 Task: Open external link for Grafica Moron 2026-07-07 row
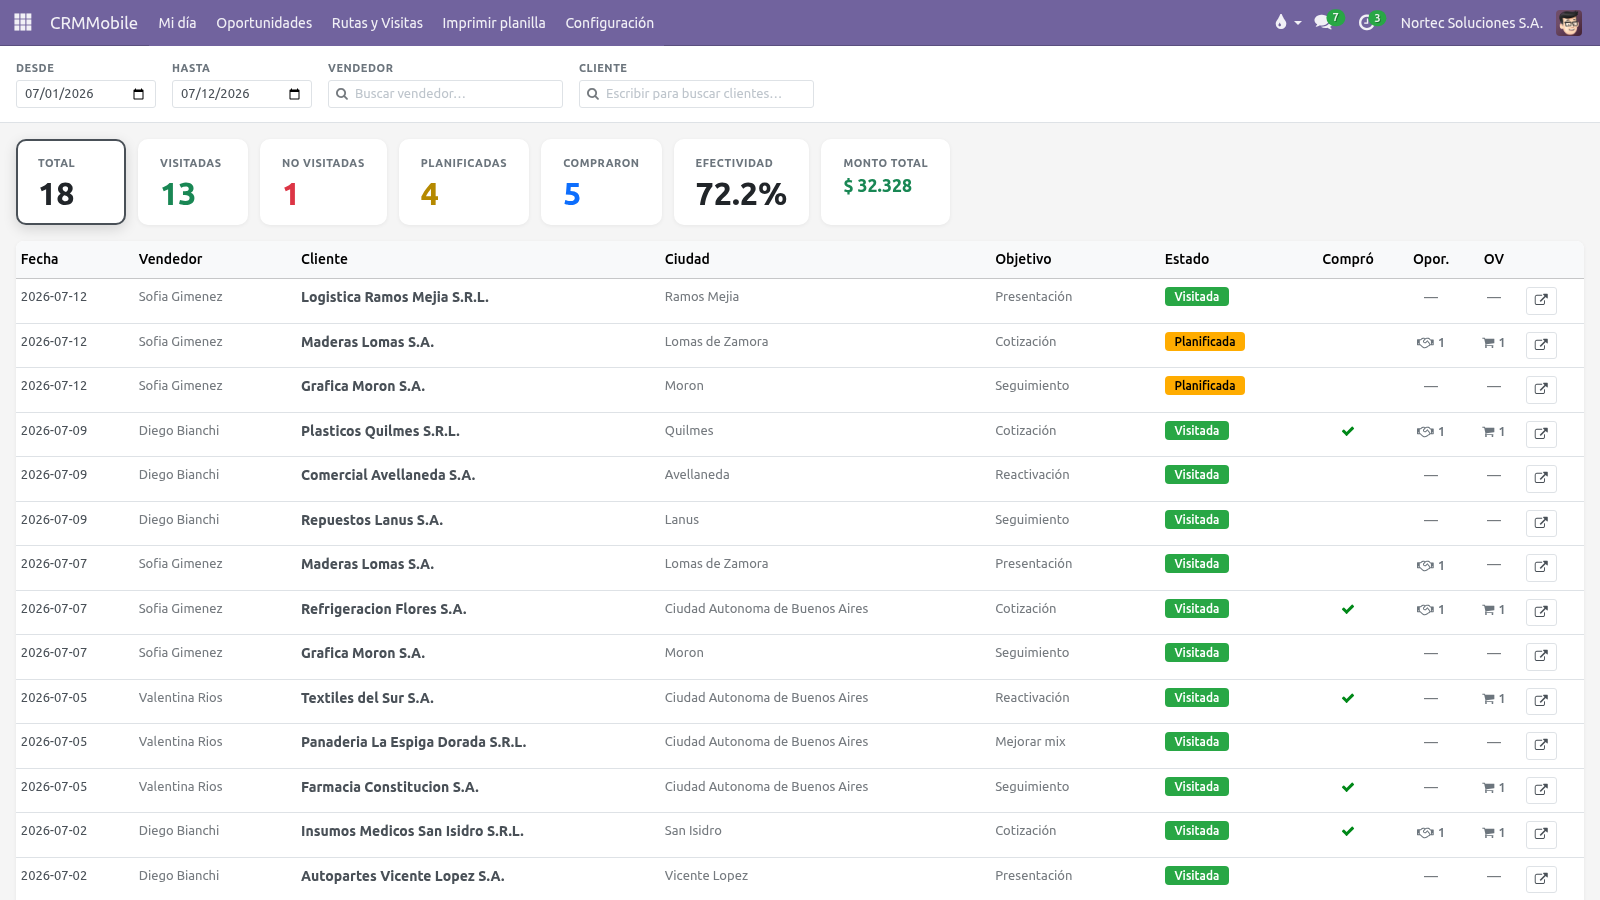point(1541,656)
